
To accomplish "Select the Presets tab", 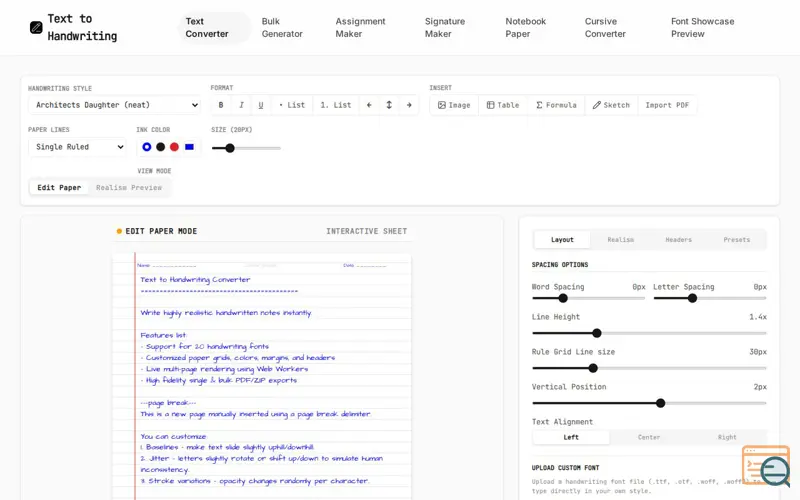I will tap(737, 240).
